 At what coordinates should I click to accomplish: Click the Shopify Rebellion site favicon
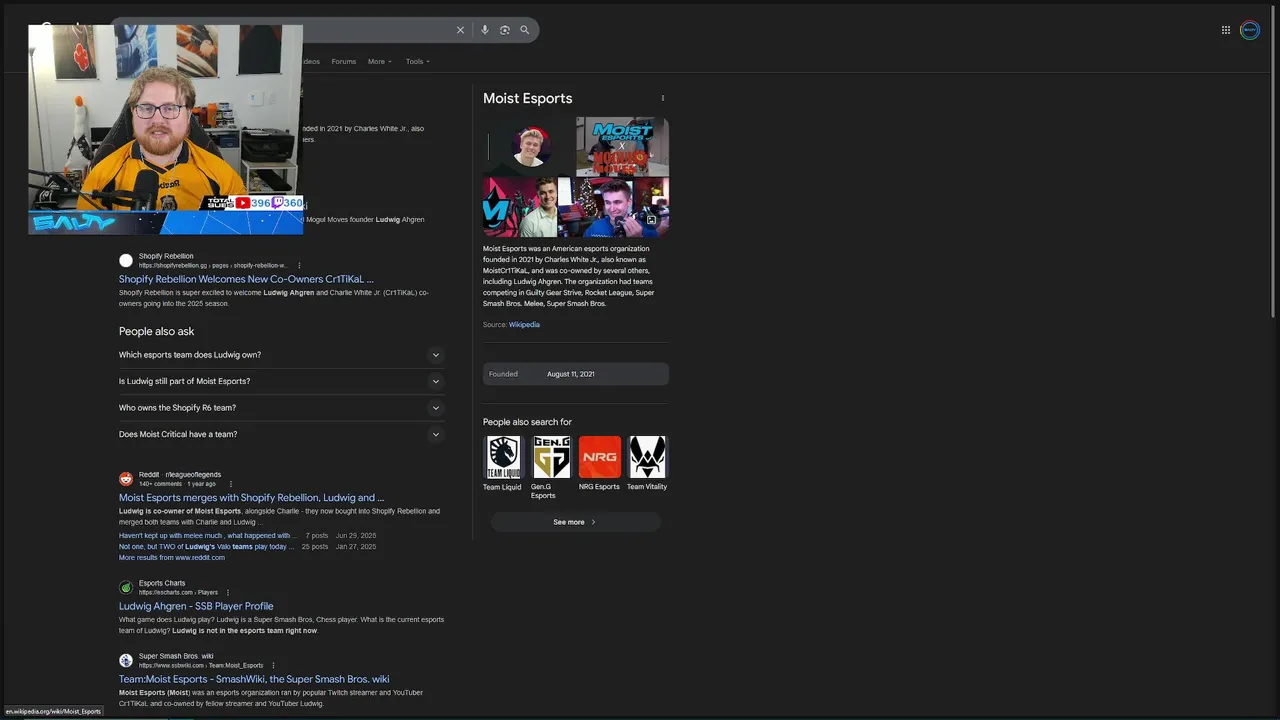[126, 261]
